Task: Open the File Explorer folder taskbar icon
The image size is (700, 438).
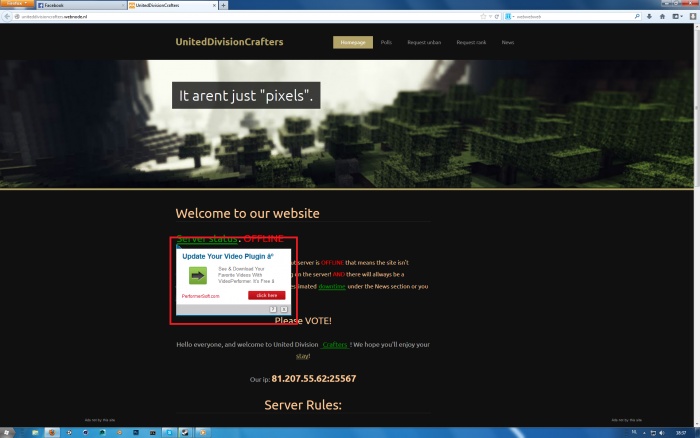Action: tap(35, 433)
